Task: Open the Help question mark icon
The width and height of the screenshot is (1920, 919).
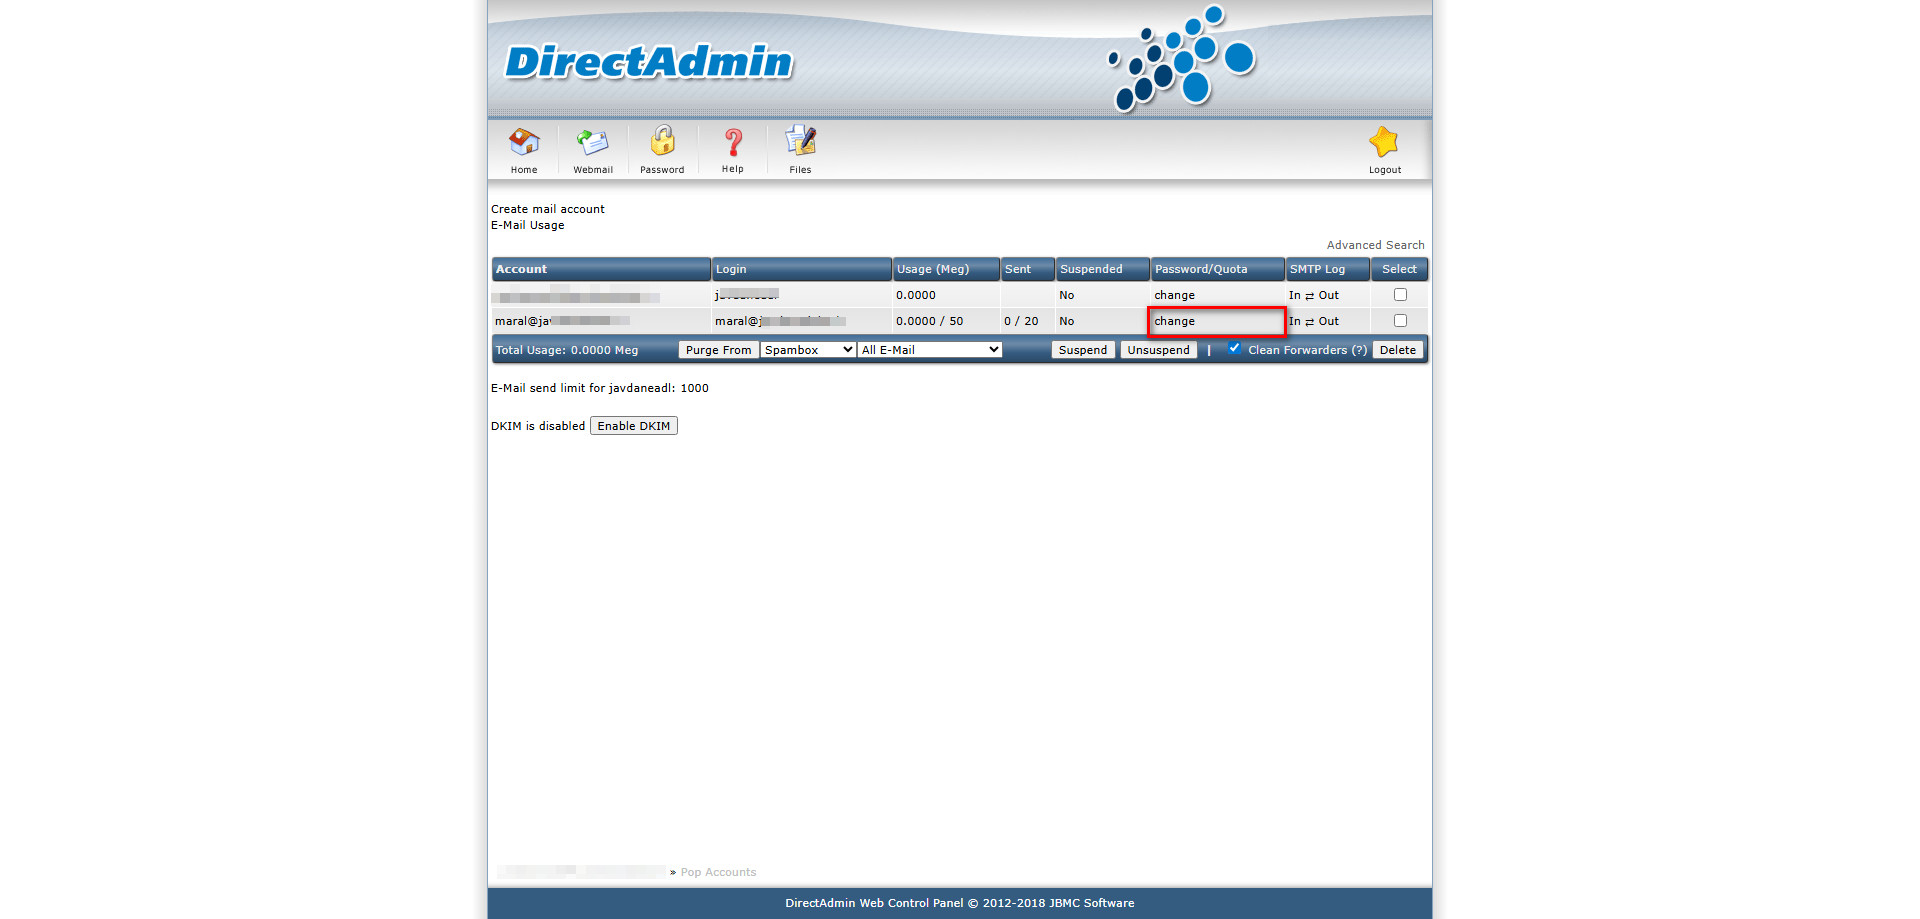Action: click(733, 143)
